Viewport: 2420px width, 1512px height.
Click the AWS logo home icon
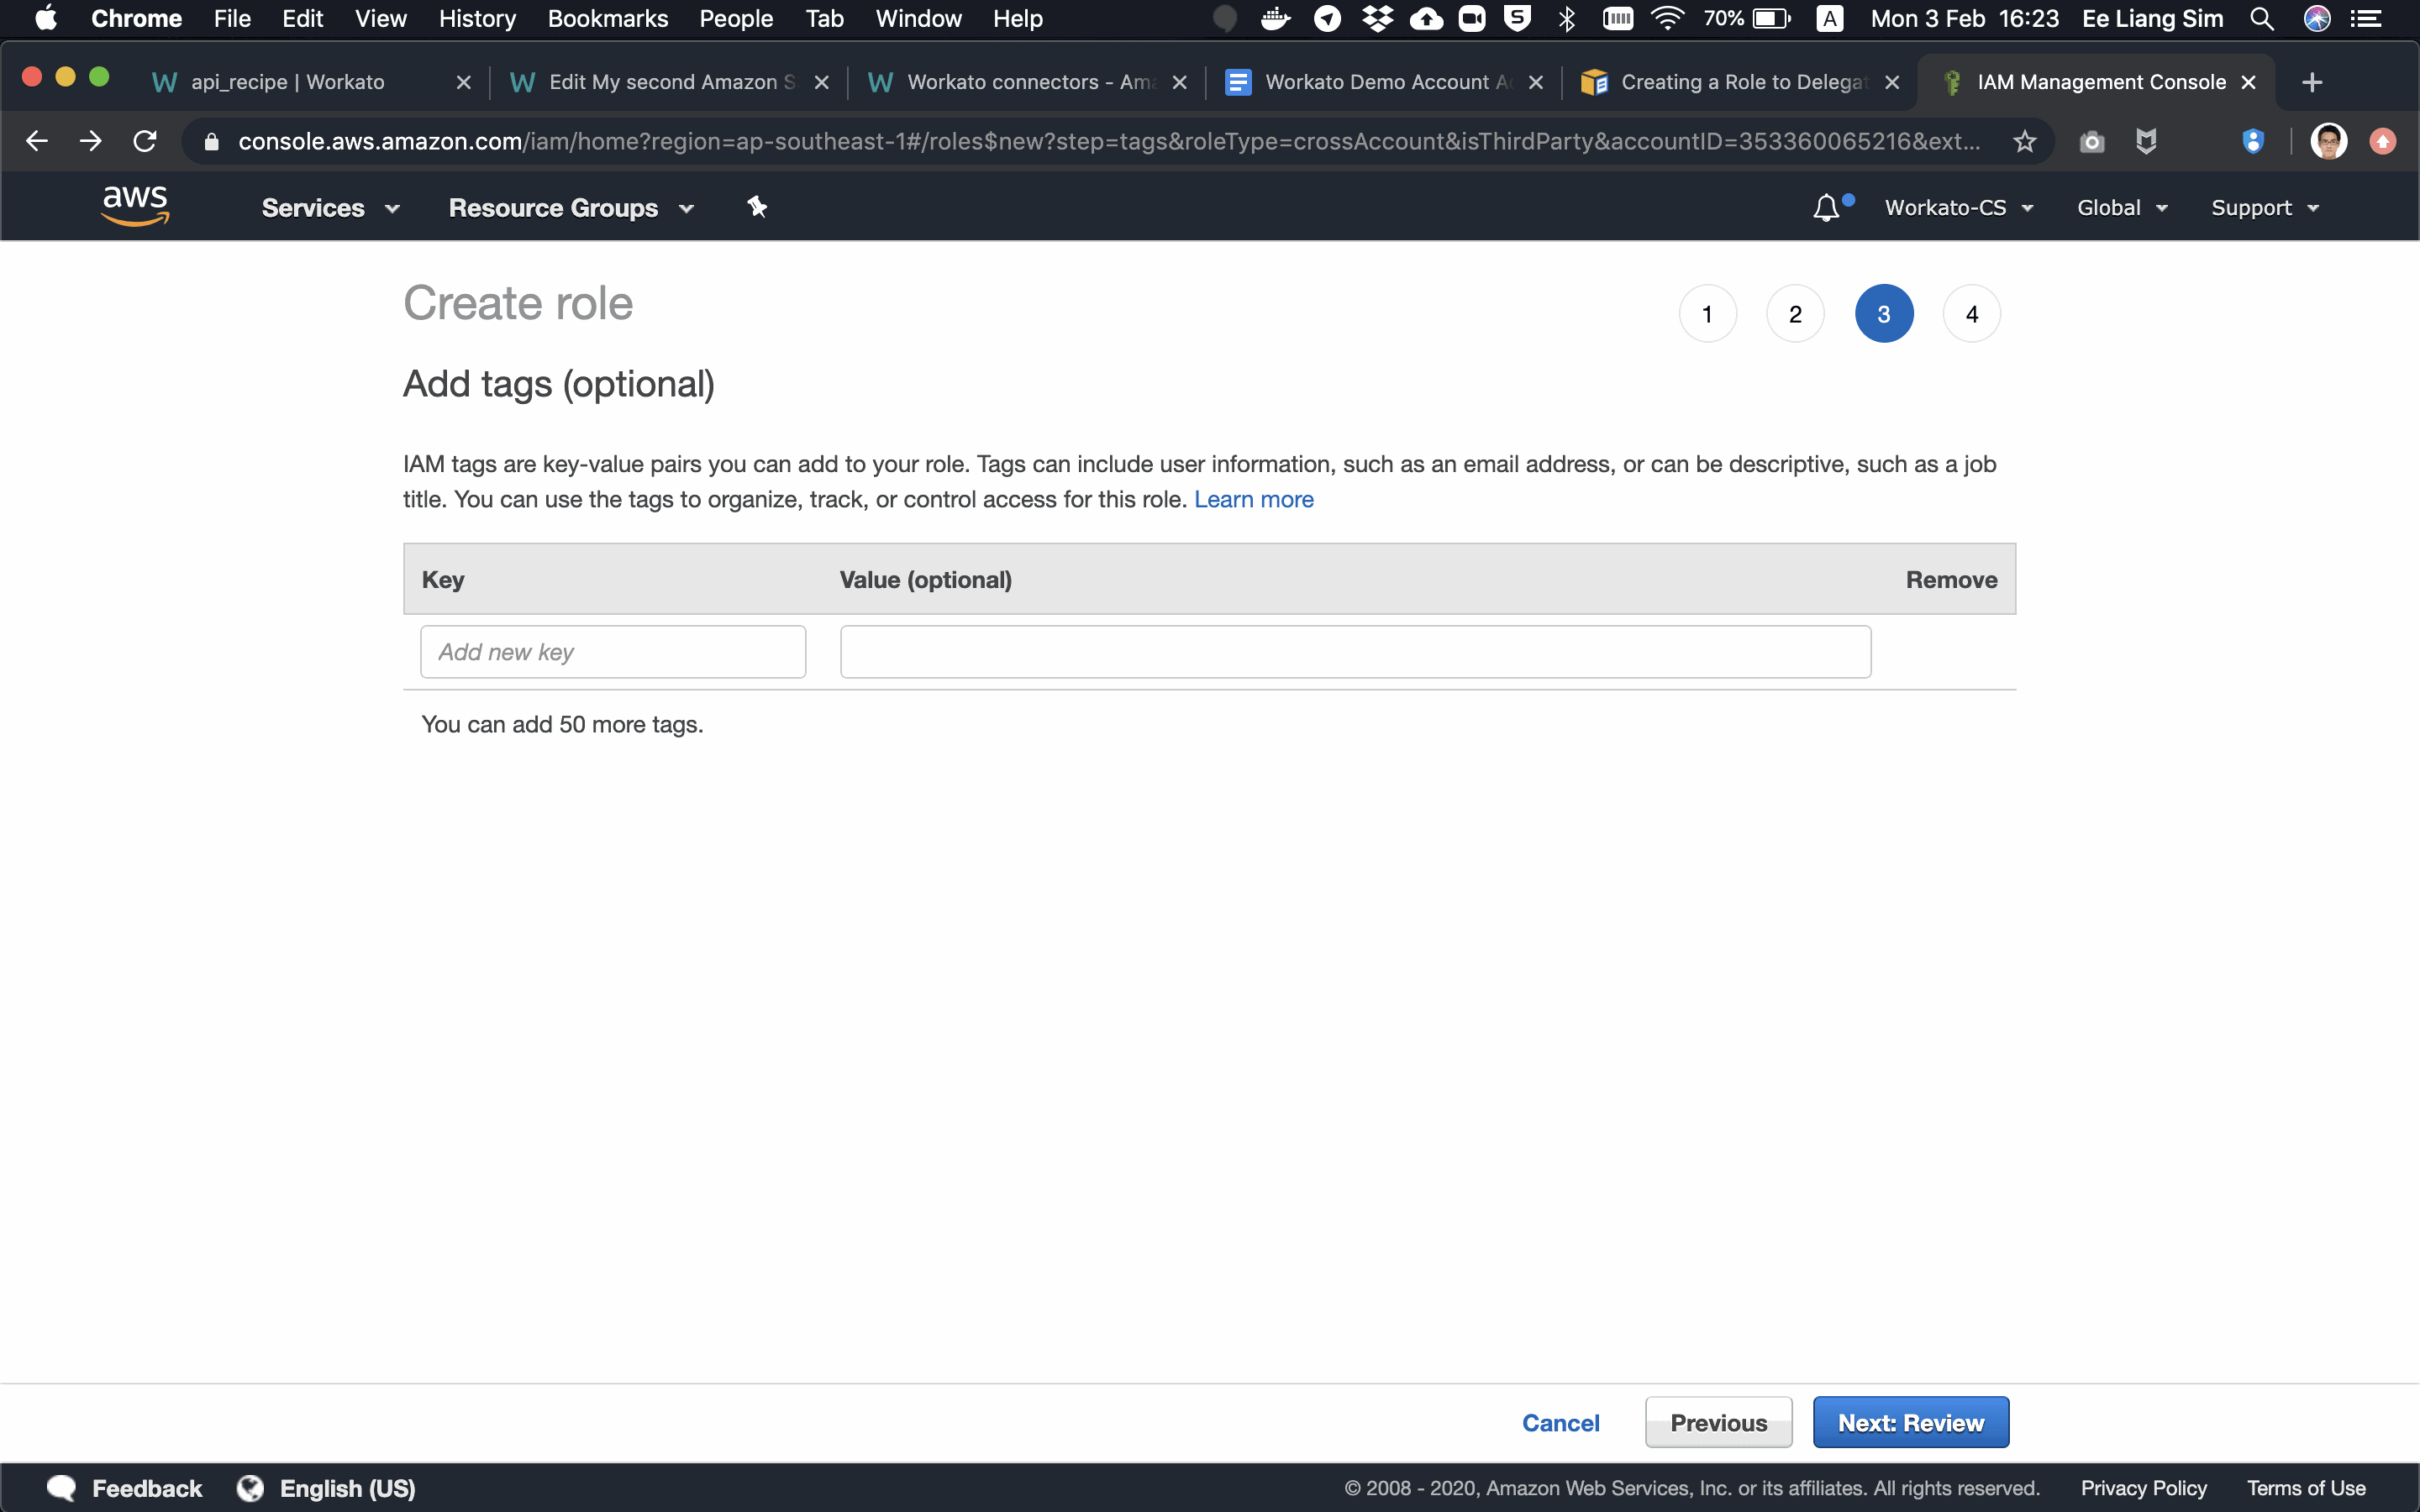point(133,206)
